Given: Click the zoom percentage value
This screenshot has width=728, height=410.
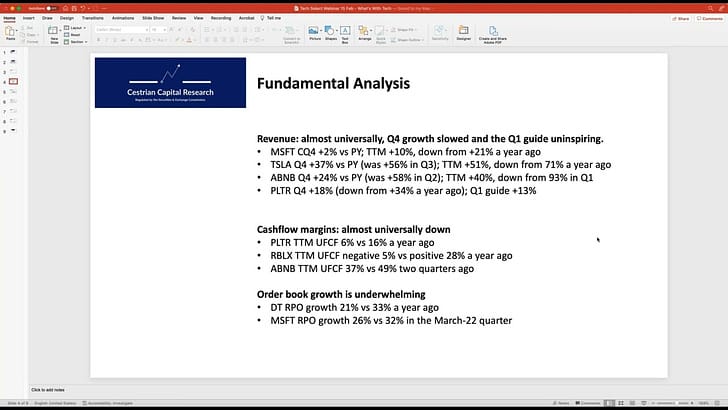Looking at the screenshot, I should coord(704,403).
